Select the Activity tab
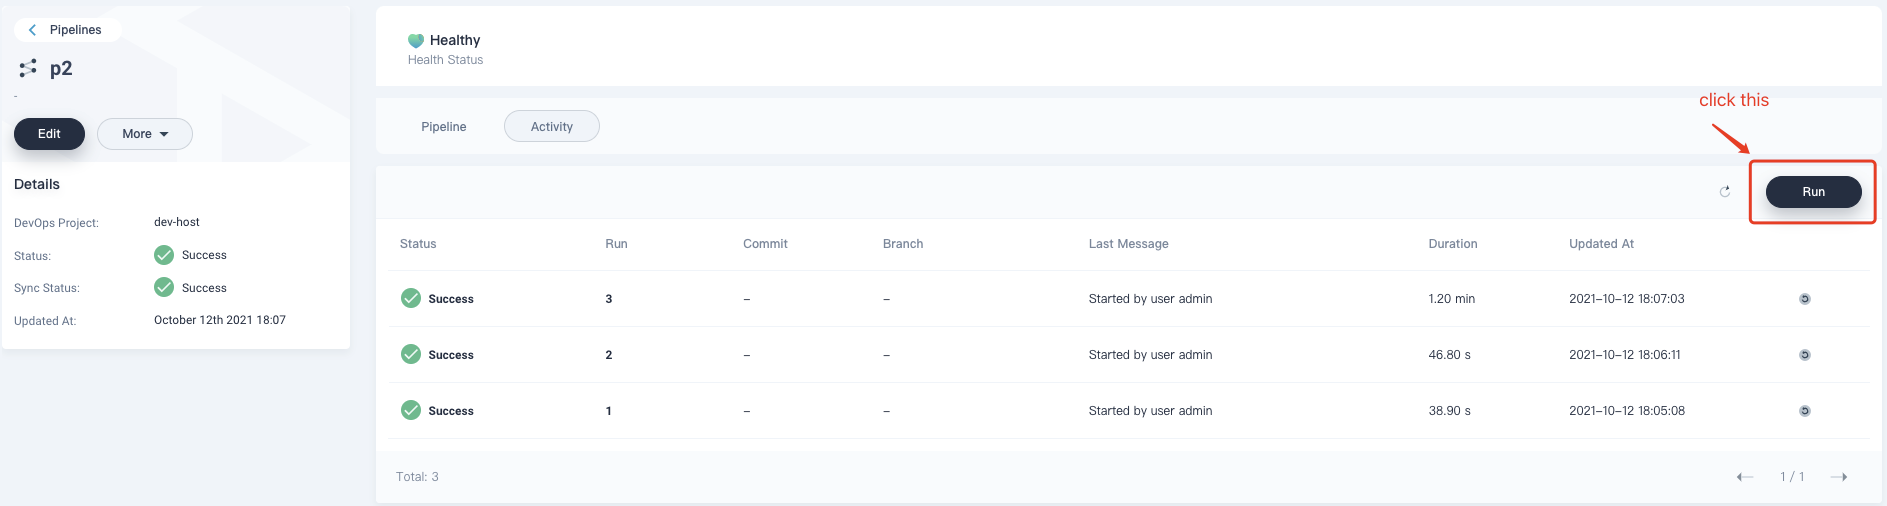The width and height of the screenshot is (1887, 506). 552,127
